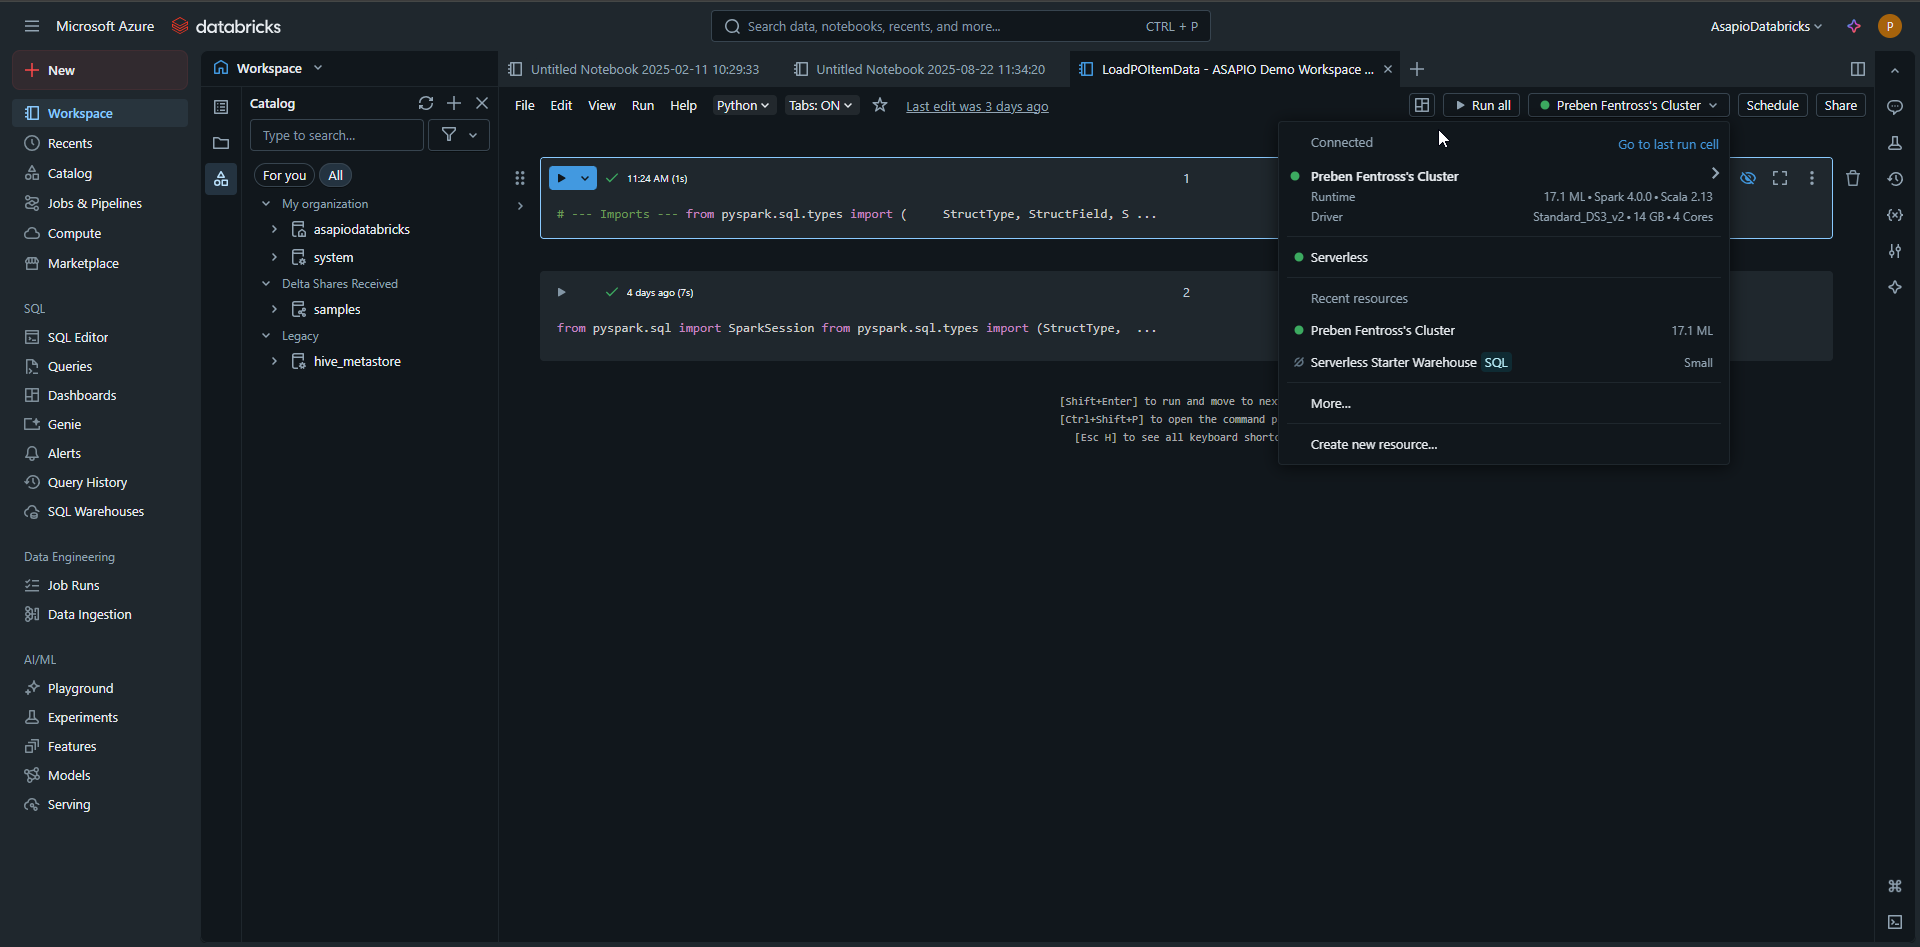Collapse the Delta Shares Received group

point(266,283)
